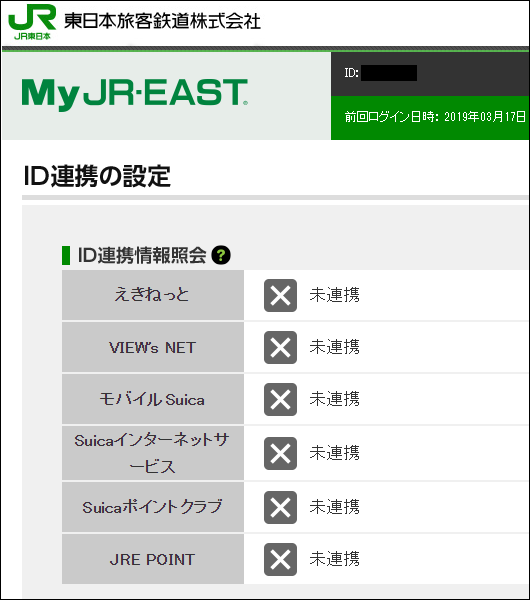Select the Suicaポイントクラブ label
The image size is (530, 600).
pyautogui.click(x=152, y=507)
